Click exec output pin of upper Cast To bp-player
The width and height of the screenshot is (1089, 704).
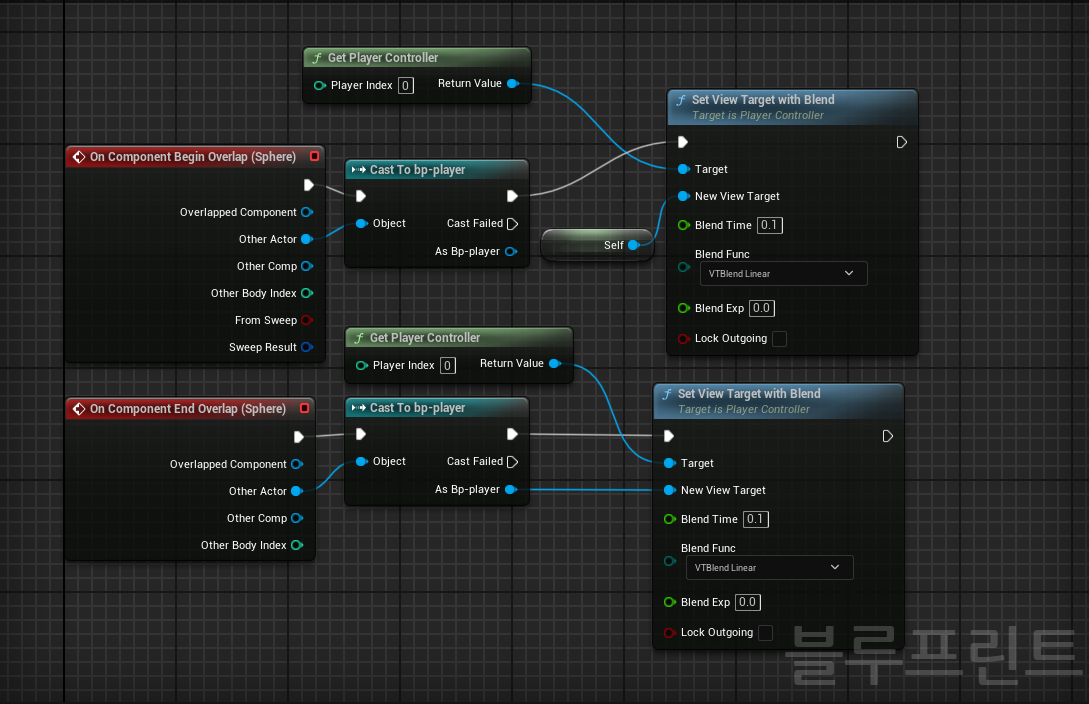(x=512, y=196)
